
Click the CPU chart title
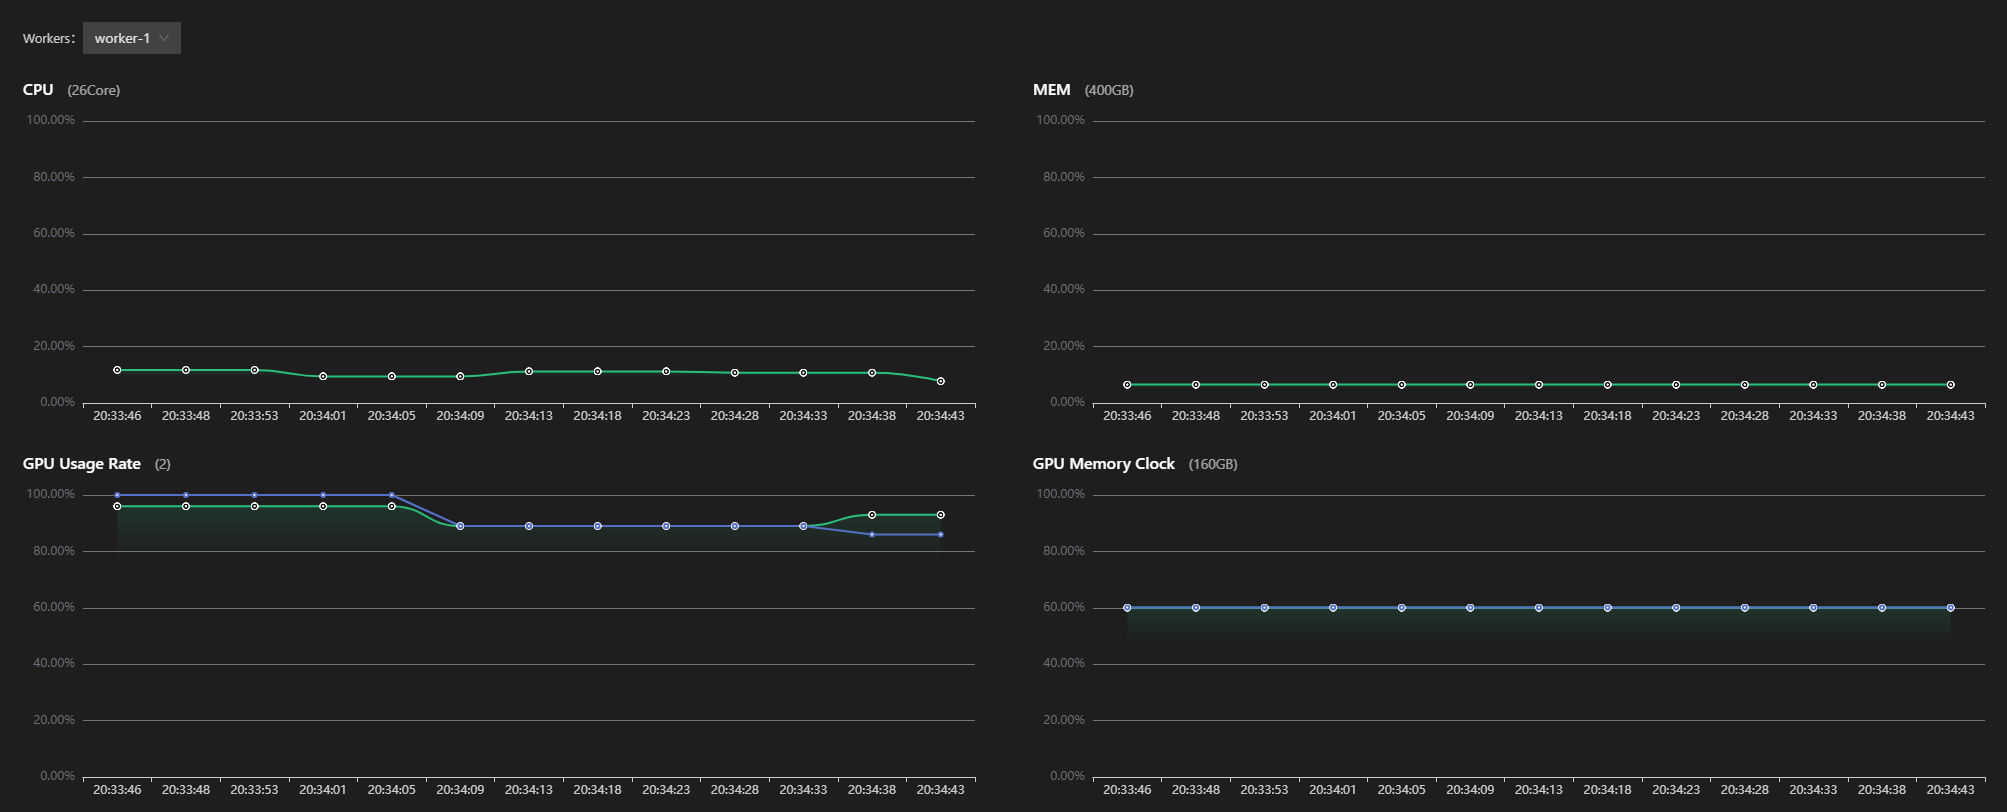coord(38,90)
